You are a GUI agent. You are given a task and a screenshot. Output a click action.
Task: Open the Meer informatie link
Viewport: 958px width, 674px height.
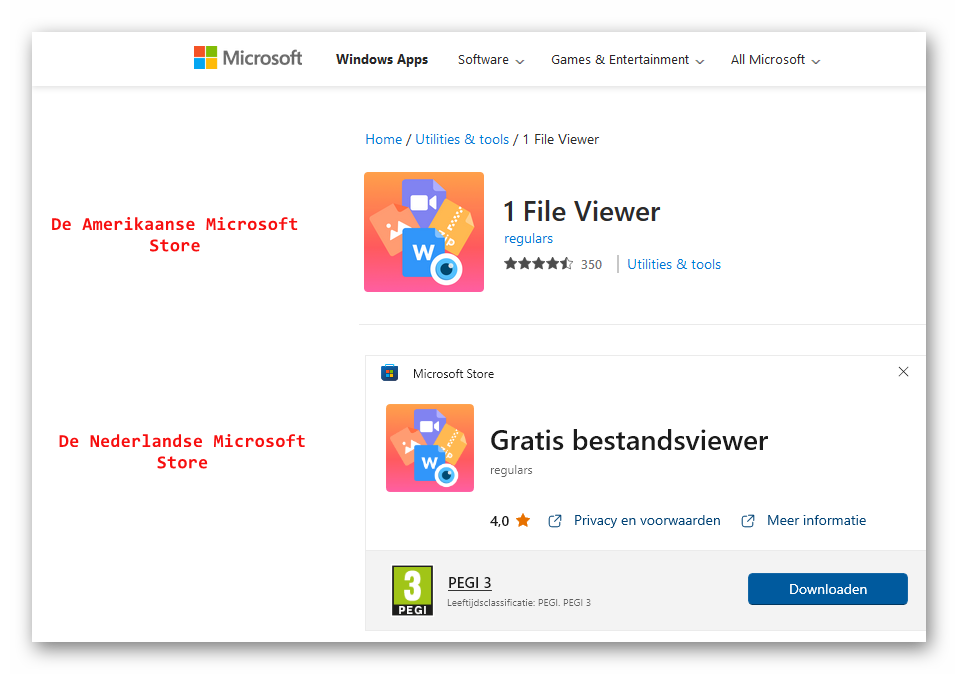816,521
